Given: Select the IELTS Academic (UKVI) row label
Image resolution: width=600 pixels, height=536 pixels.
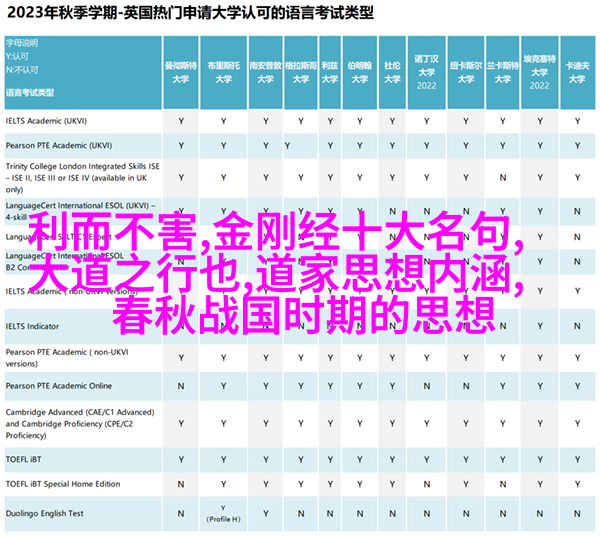Looking at the screenshot, I should pyautogui.click(x=46, y=121).
